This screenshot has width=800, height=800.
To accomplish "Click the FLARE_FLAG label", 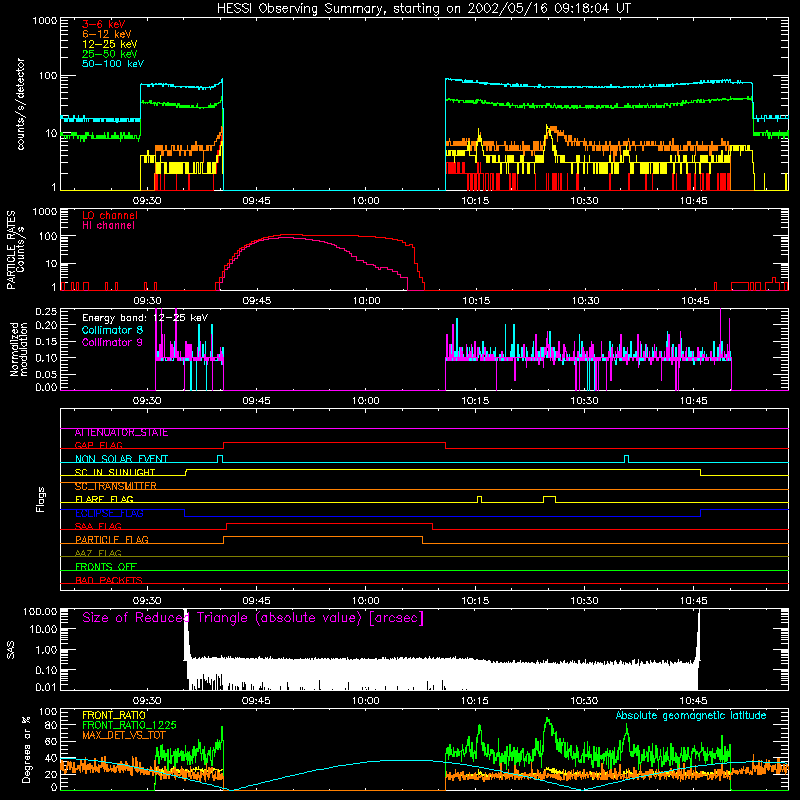I will [104, 499].
